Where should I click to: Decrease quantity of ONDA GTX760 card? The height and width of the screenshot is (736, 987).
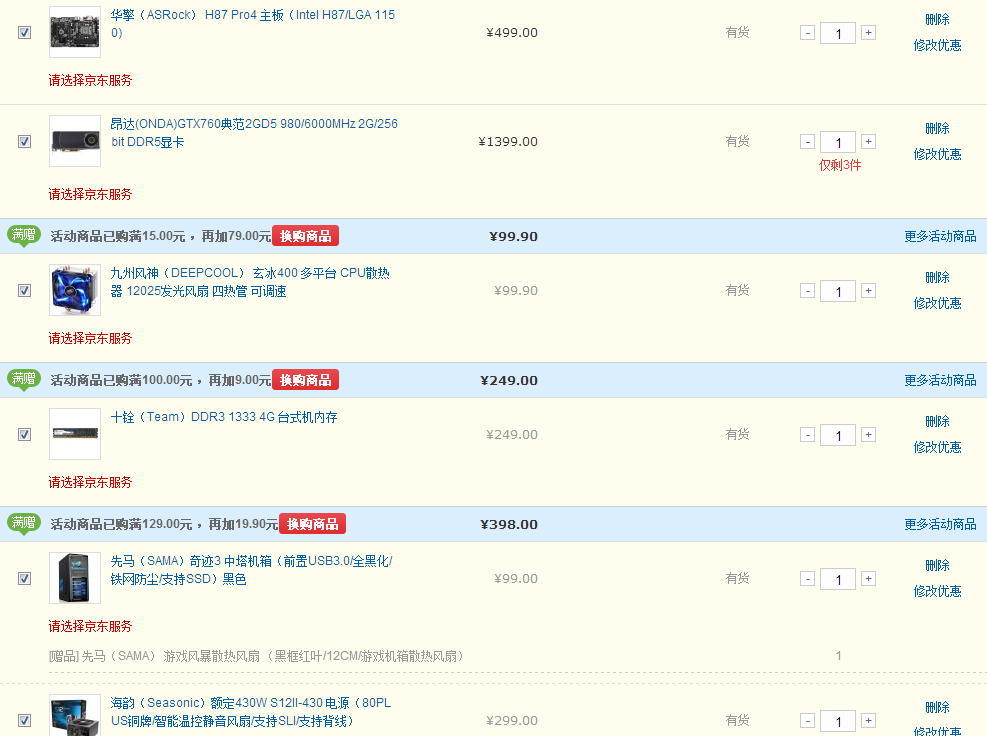click(x=808, y=142)
